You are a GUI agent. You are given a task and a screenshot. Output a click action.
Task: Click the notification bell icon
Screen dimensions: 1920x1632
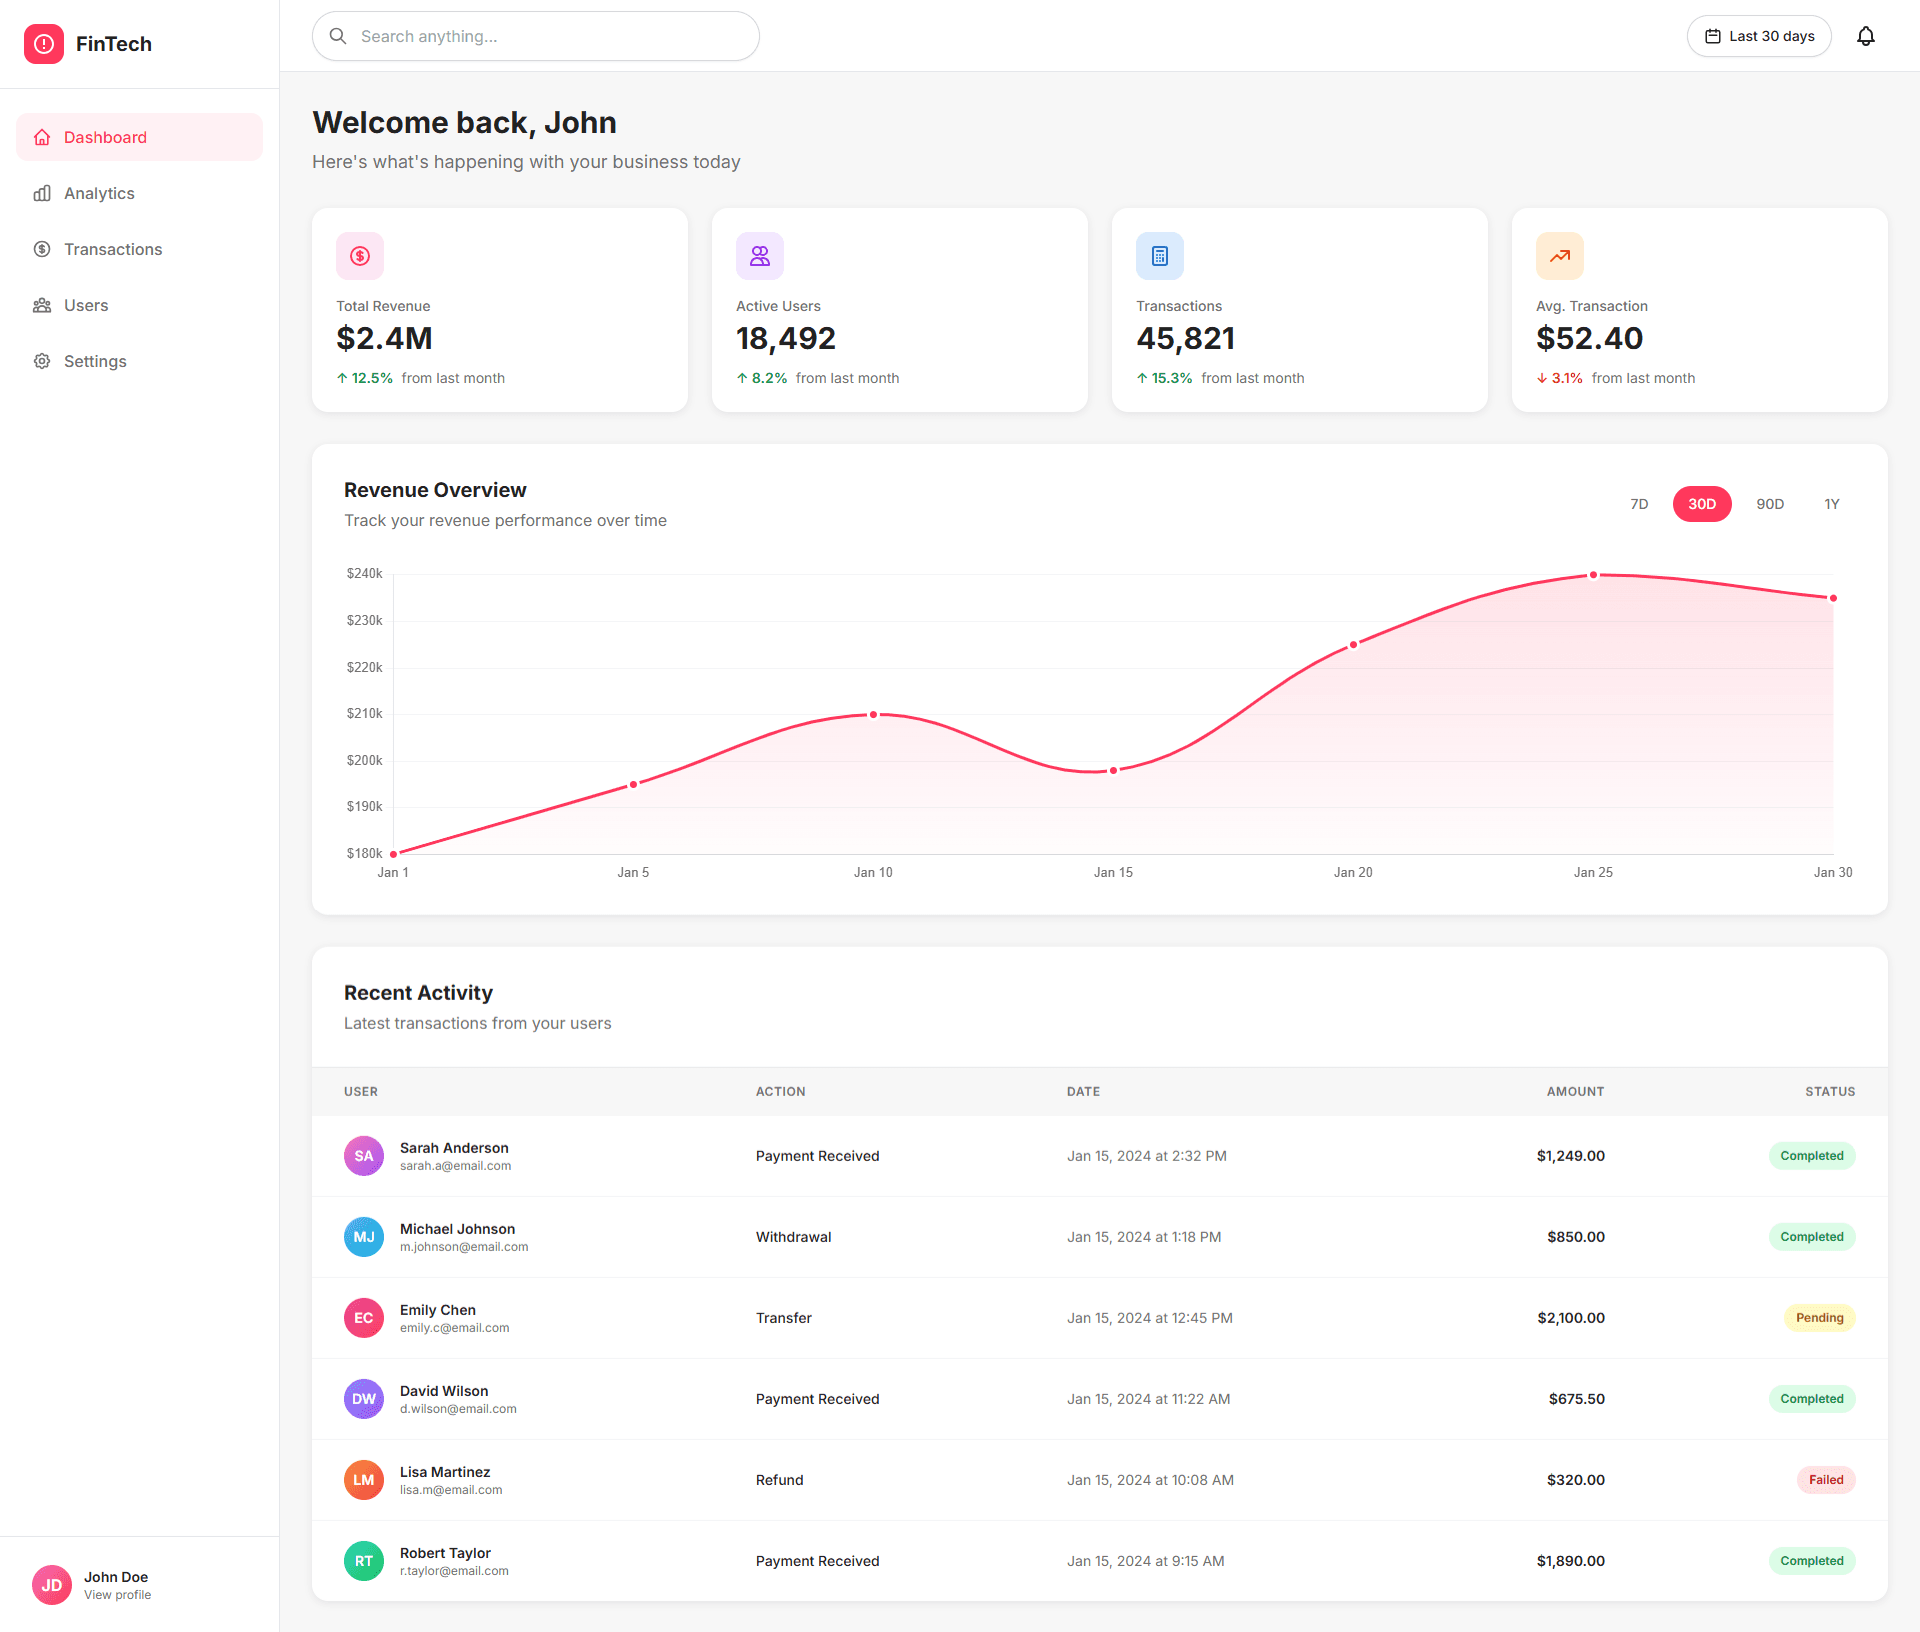click(x=1865, y=36)
